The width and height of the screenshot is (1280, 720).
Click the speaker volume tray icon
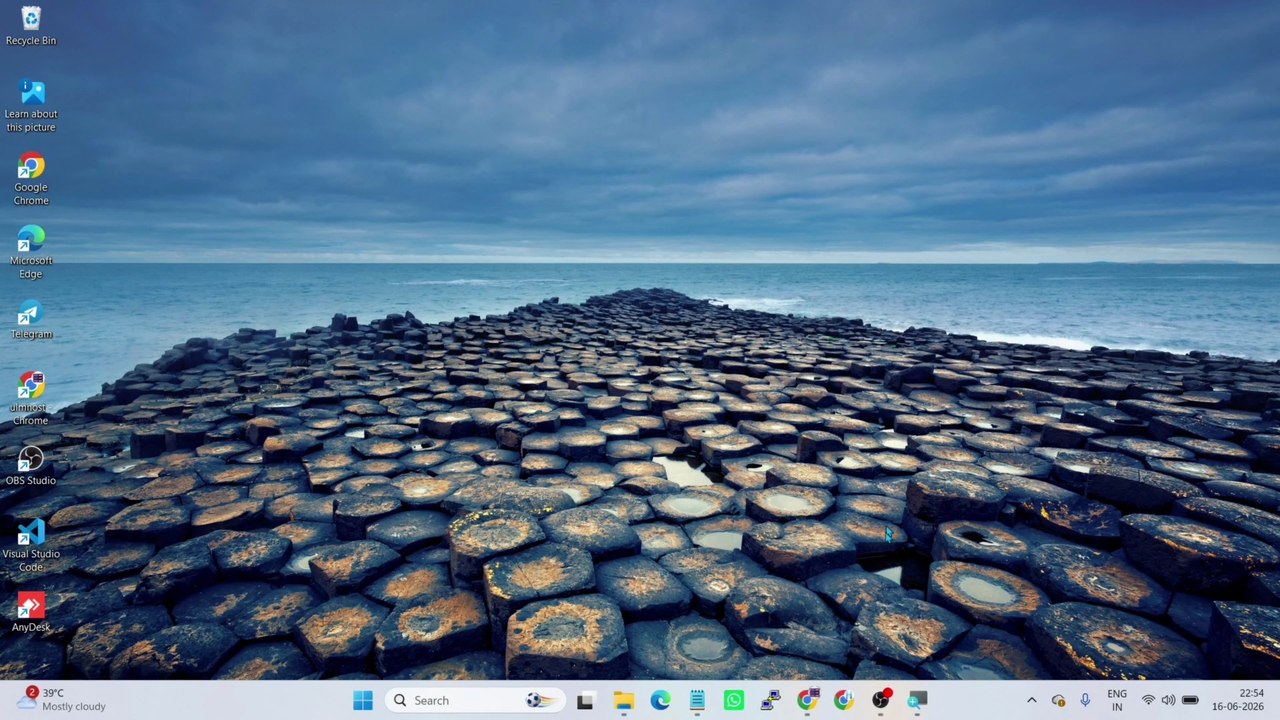coord(1168,700)
